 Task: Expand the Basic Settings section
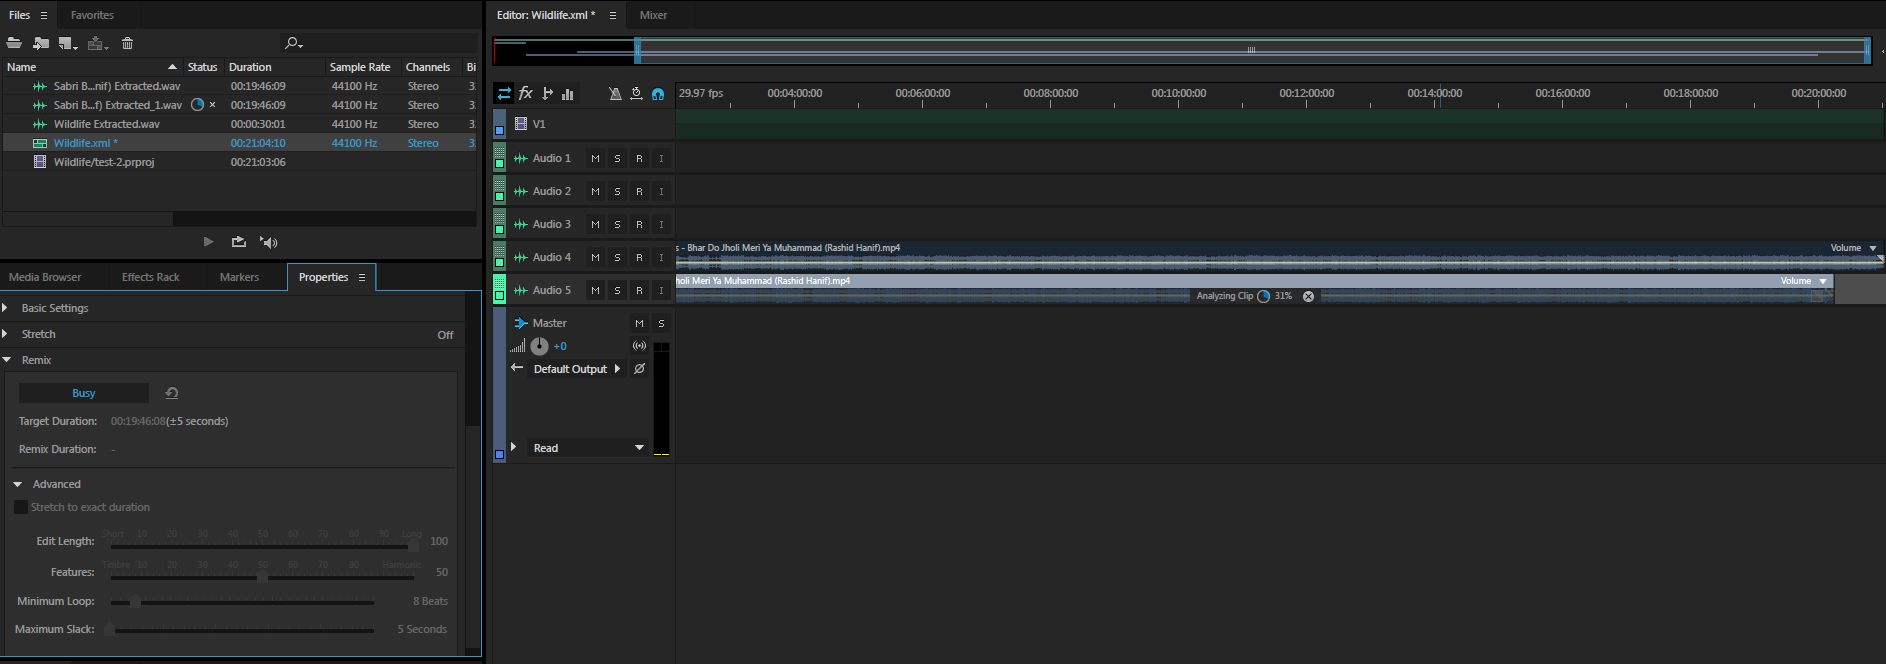pyautogui.click(x=7, y=308)
